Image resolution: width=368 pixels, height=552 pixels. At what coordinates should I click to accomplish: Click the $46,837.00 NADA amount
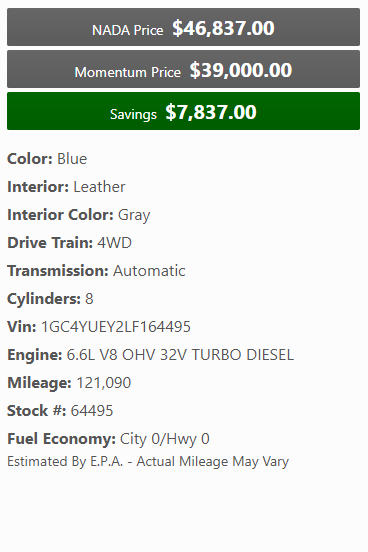(223, 29)
